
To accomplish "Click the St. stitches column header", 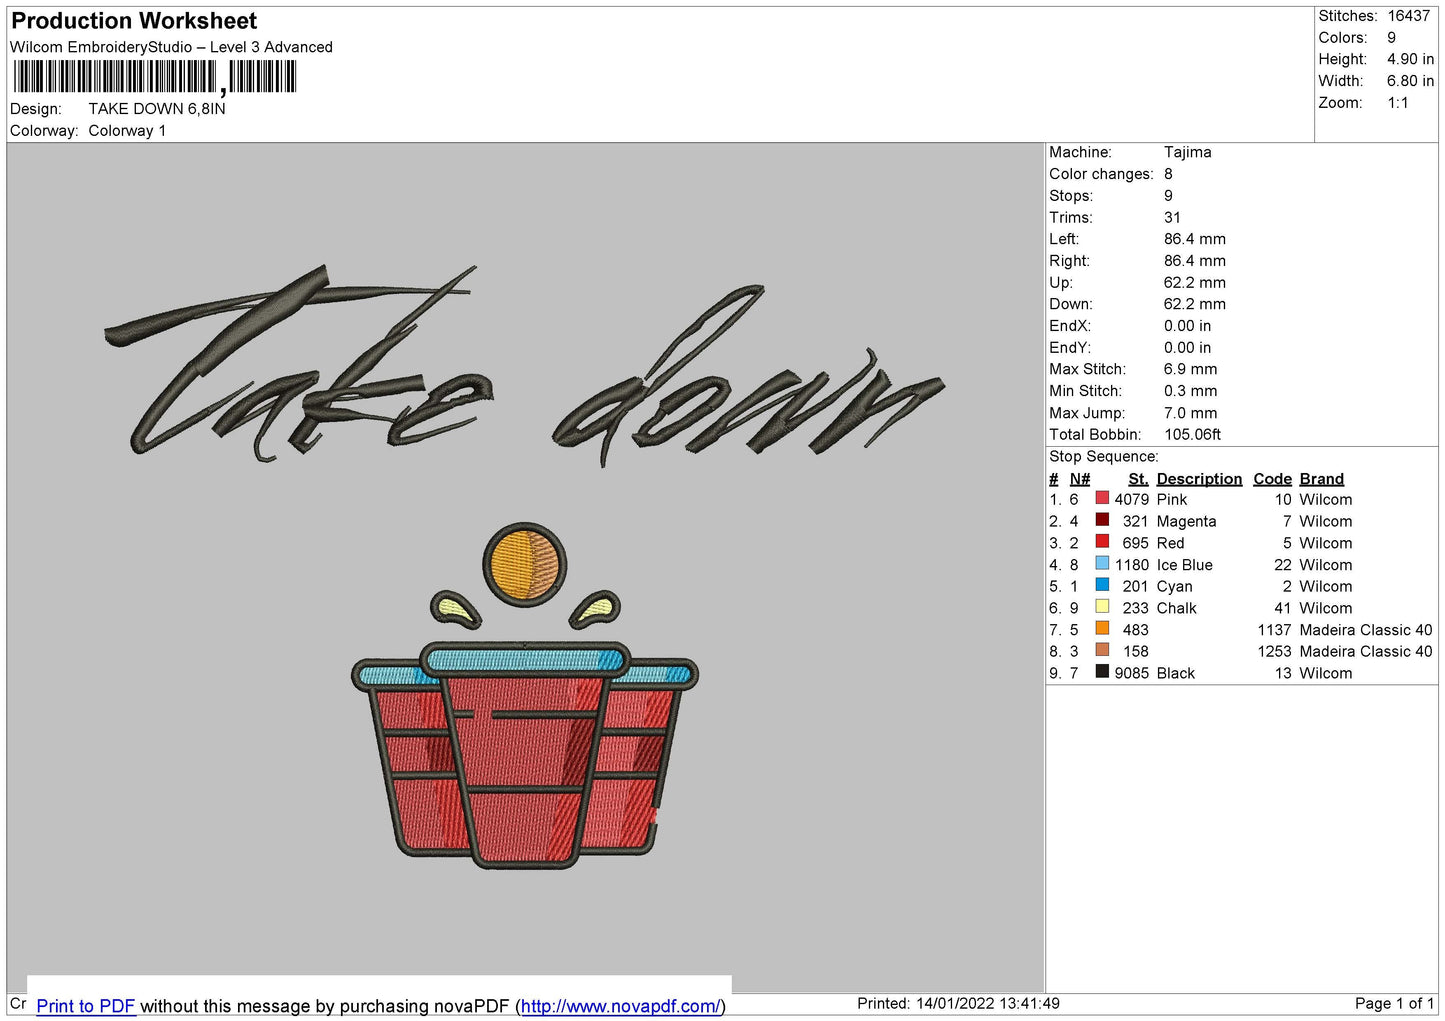I will point(1138,479).
